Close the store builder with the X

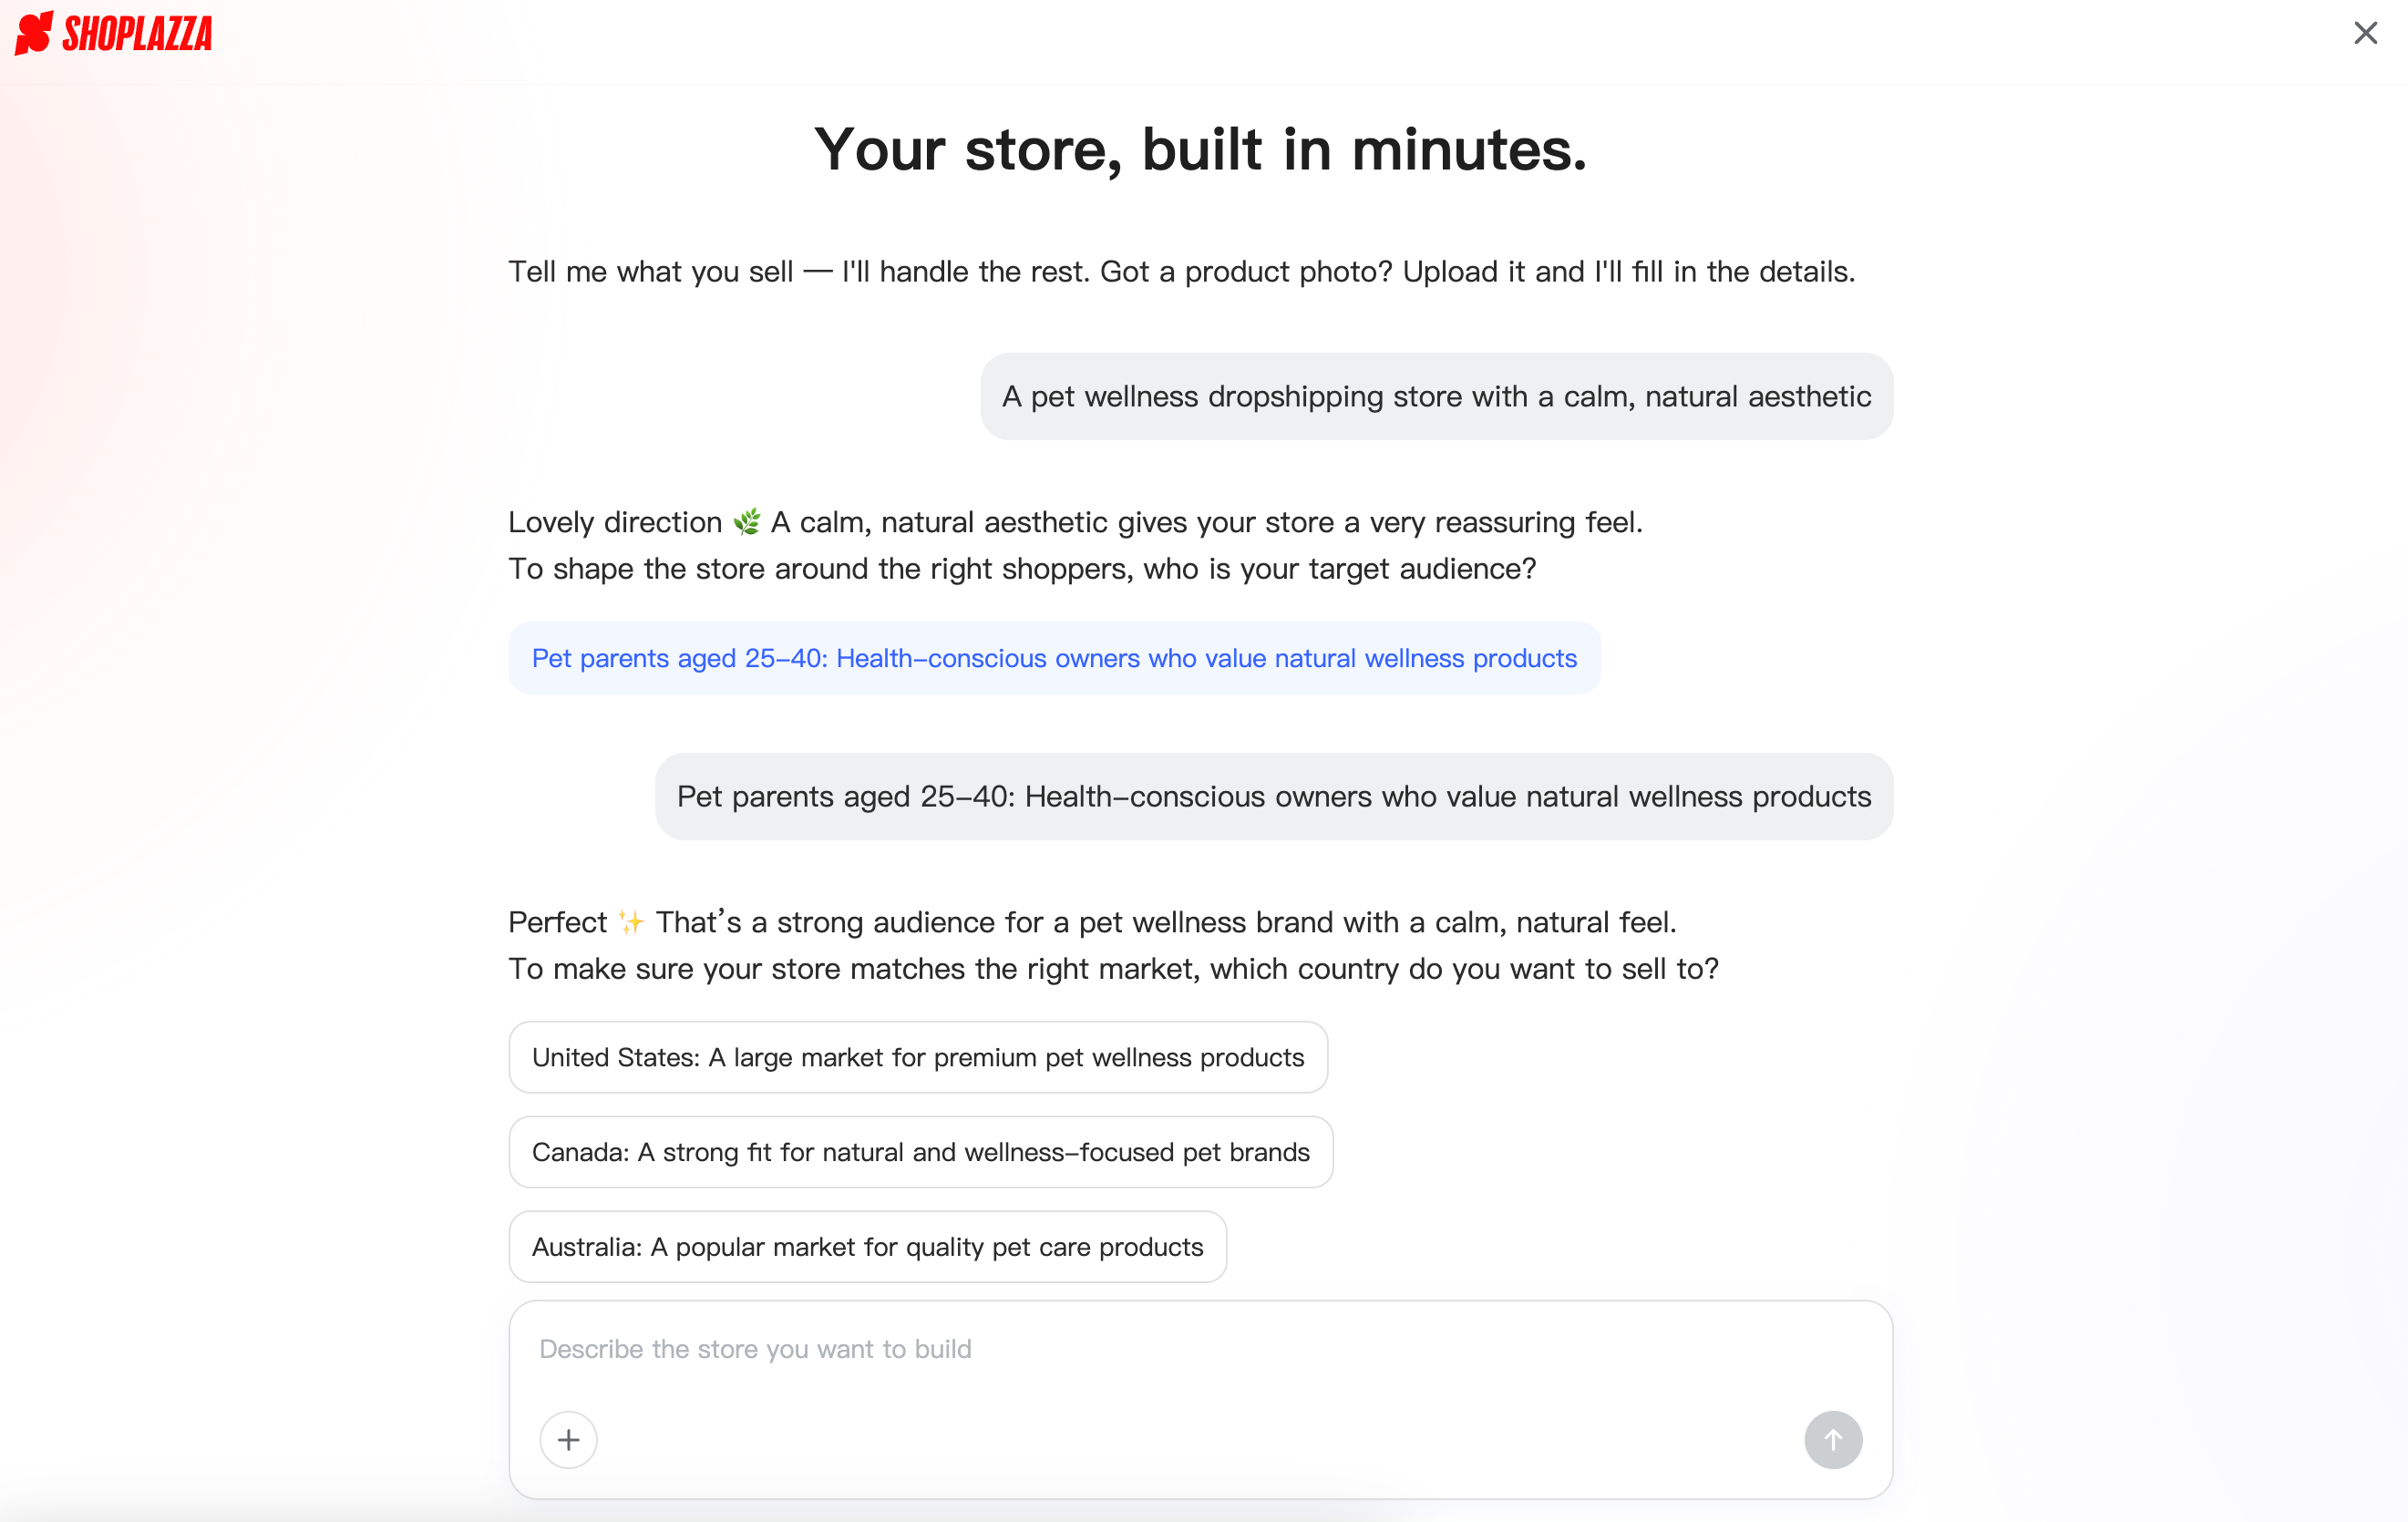pos(2366,33)
